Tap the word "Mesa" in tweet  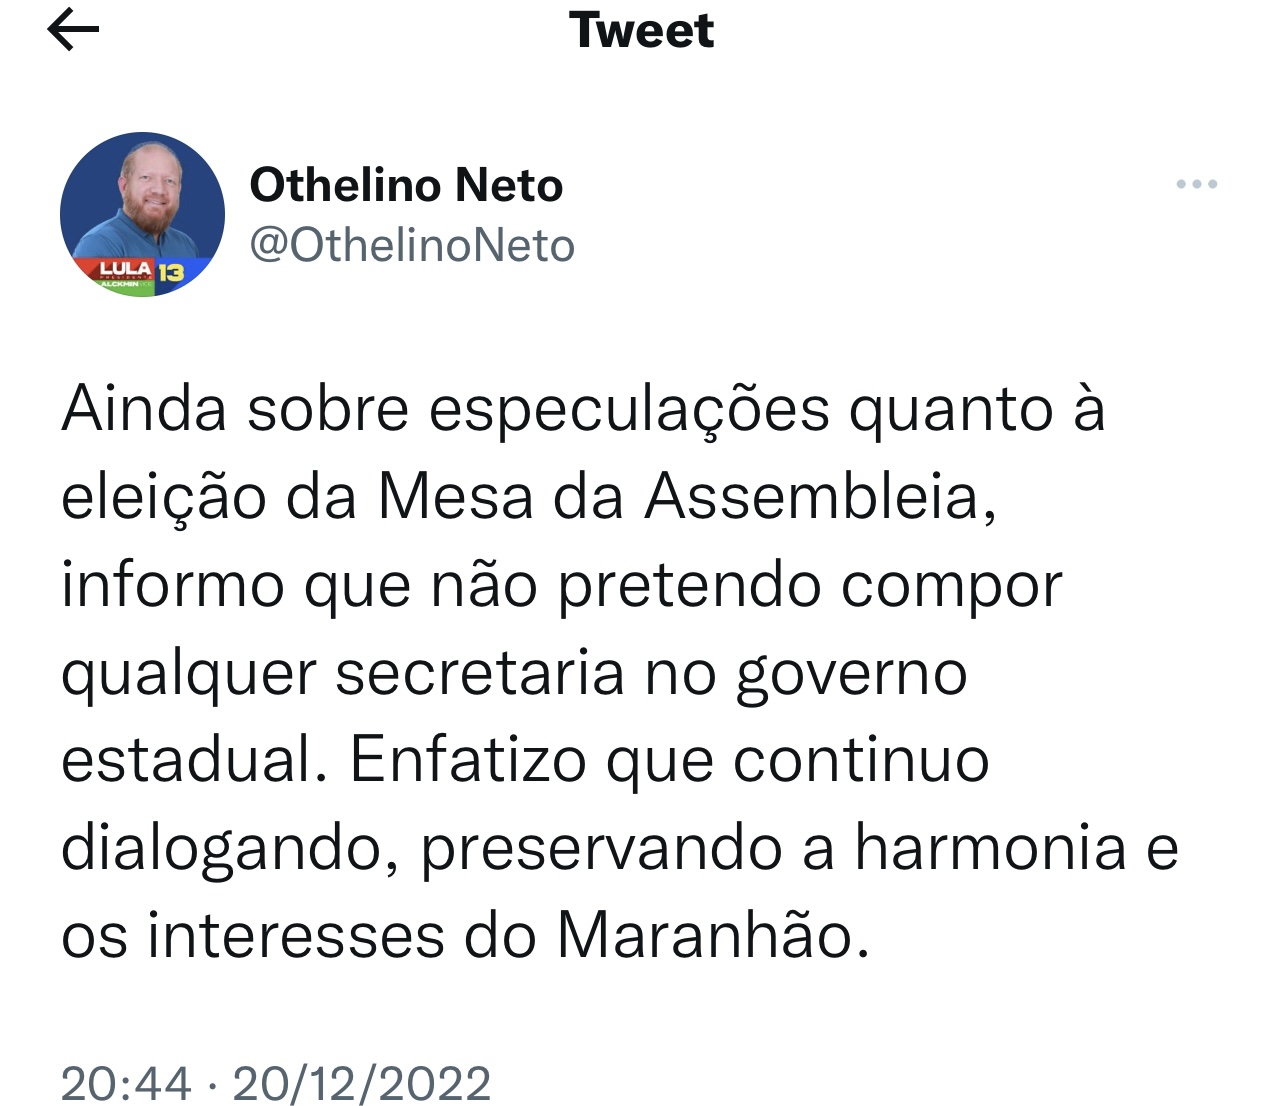(x=455, y=496)
